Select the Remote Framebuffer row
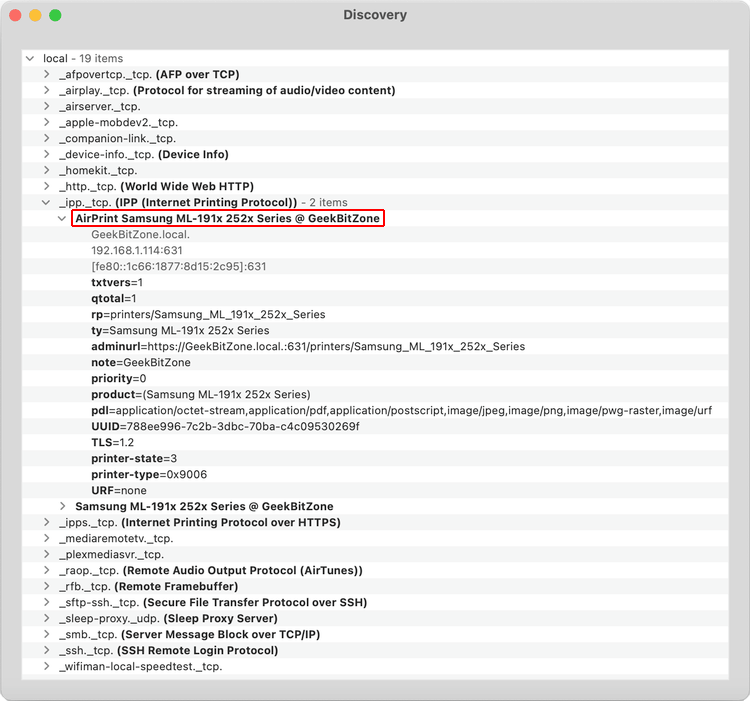The image size is (750, 701). click(375, 587)
